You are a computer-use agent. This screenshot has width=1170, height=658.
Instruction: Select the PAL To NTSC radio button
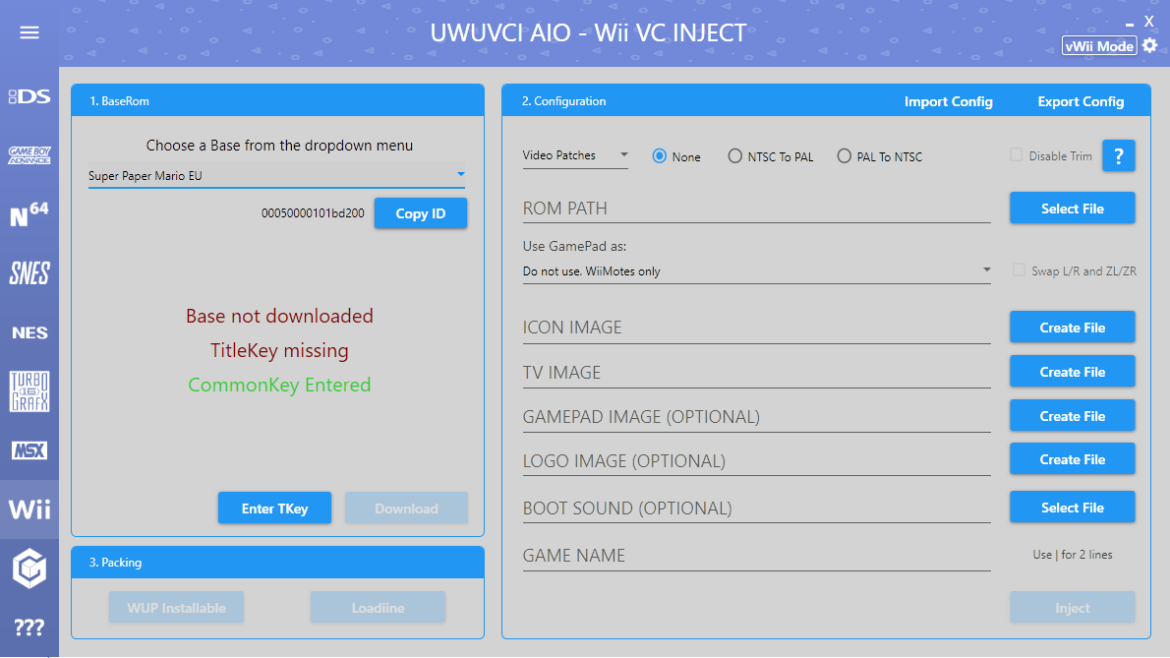[844, 156]
